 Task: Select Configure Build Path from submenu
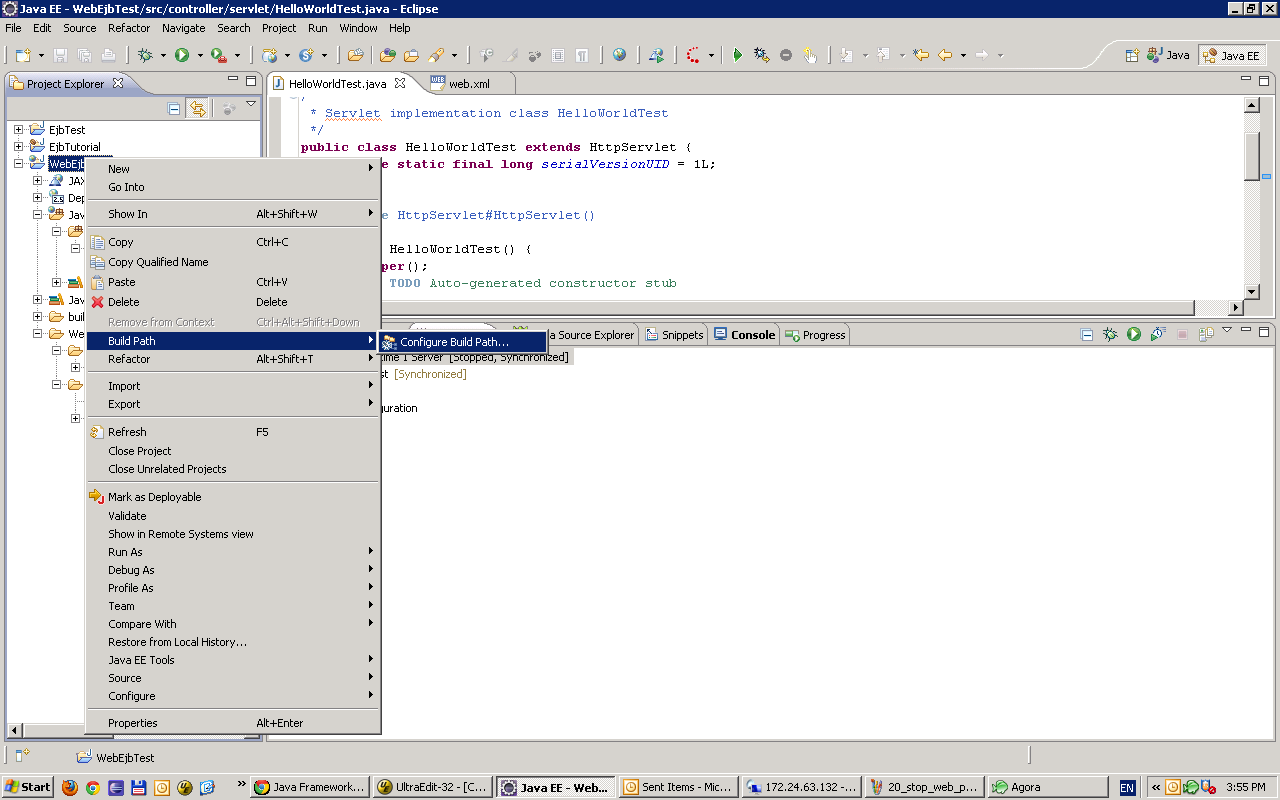(460, 341)
